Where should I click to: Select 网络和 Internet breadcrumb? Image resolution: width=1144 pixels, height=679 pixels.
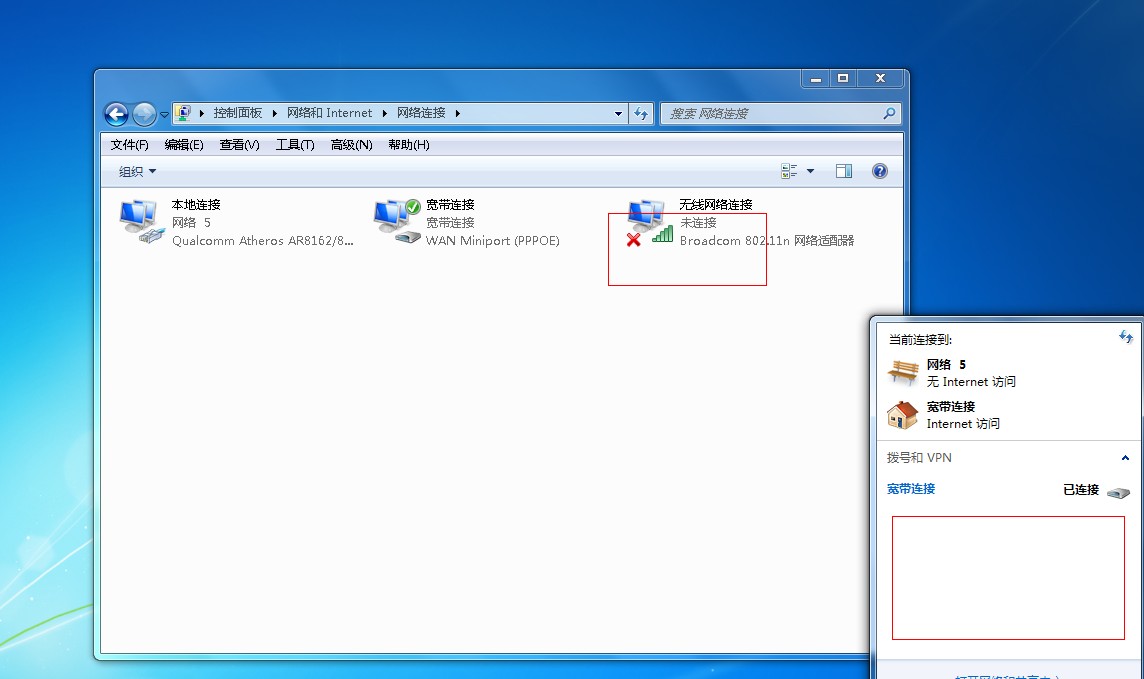coord(329,113)
